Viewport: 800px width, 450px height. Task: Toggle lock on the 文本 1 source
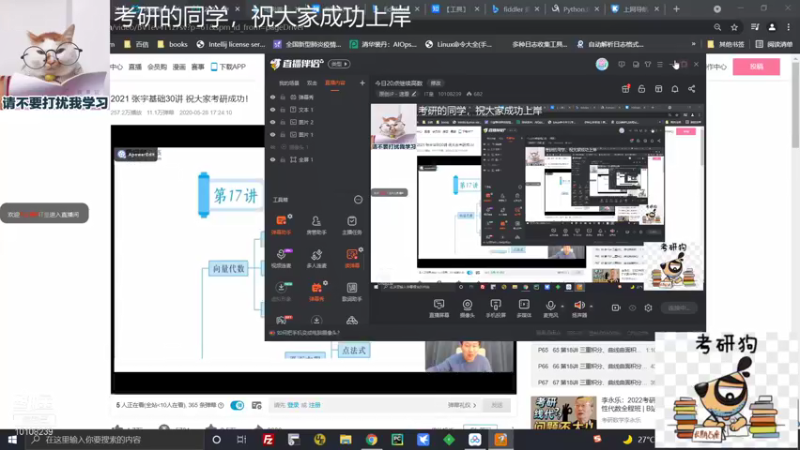(x=283, y=110)
